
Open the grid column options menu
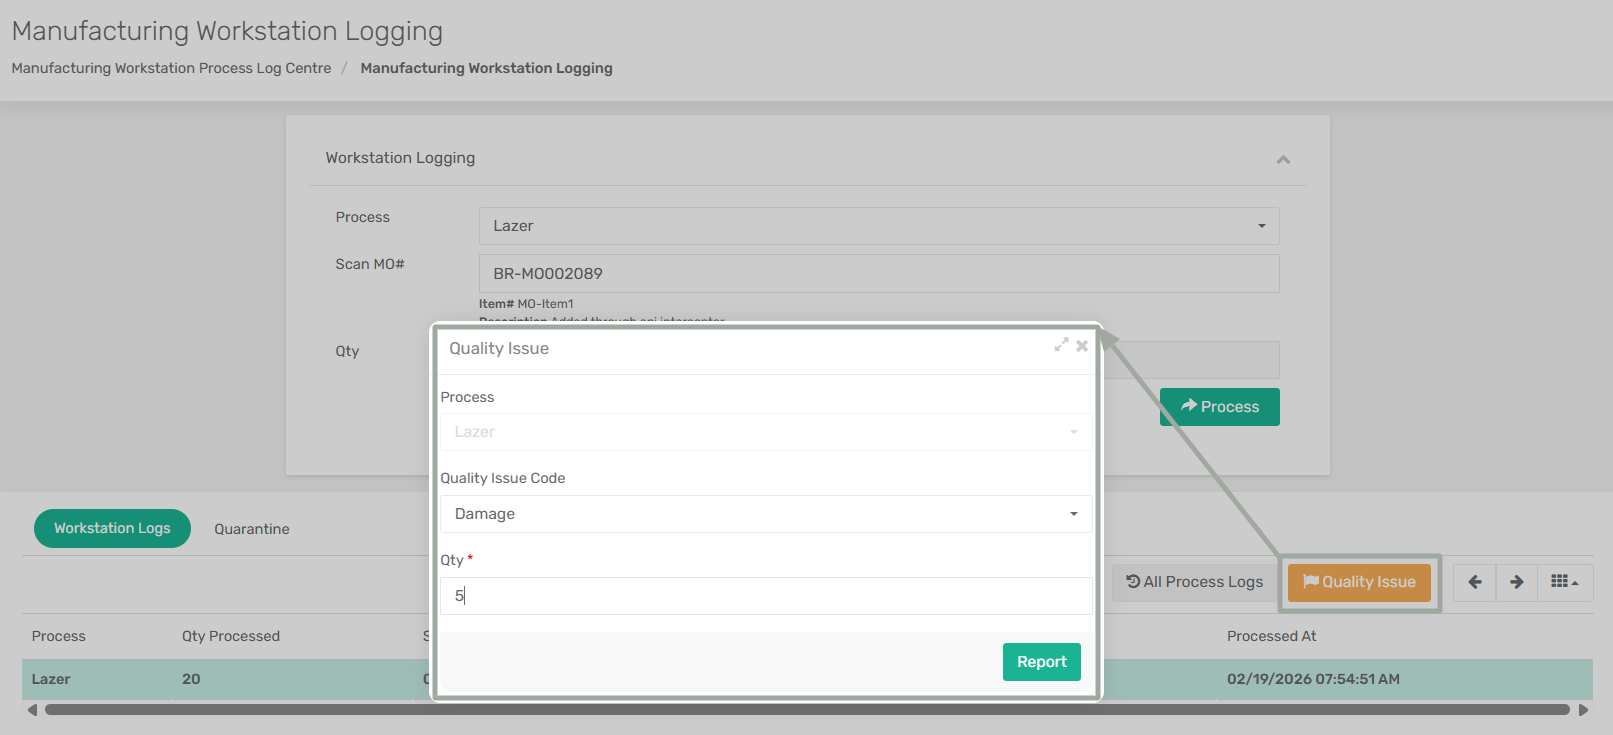pos(1564,582)
